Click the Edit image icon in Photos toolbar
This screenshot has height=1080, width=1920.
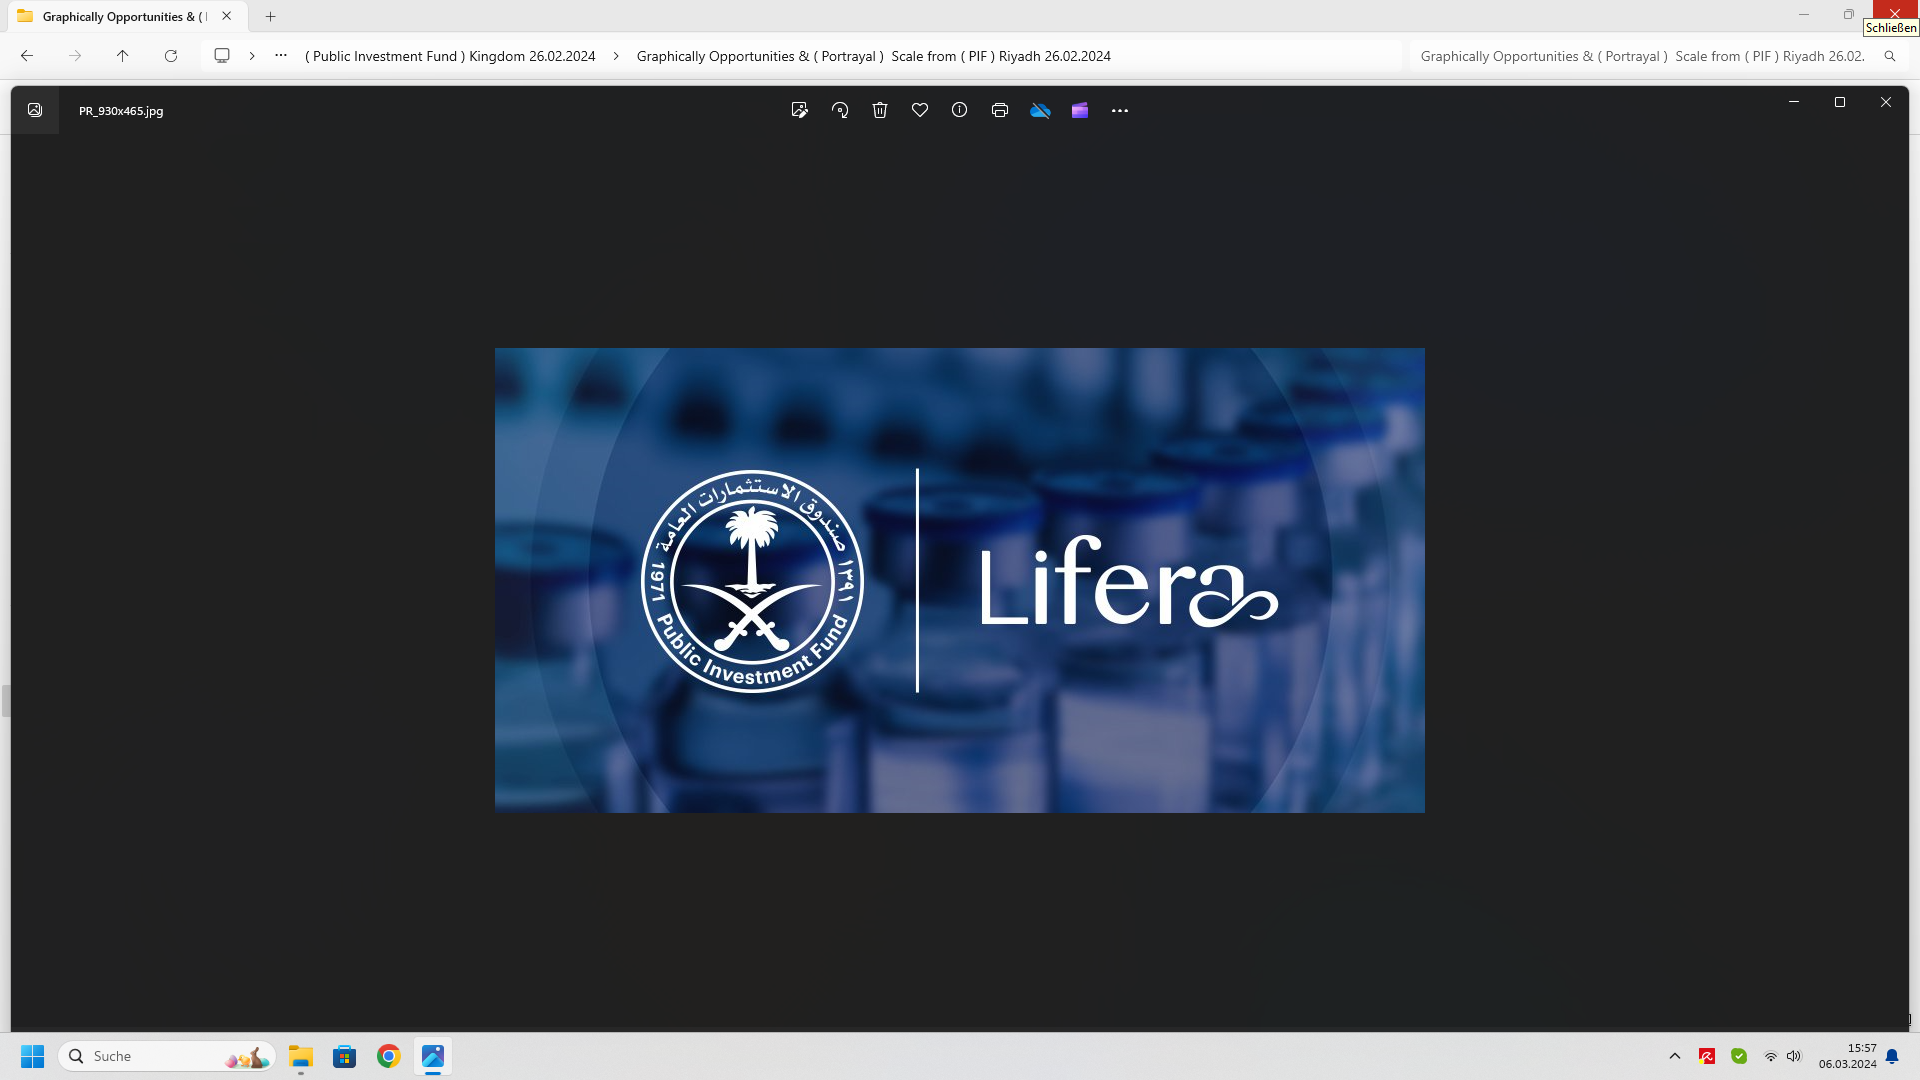[x=799, y=110]
